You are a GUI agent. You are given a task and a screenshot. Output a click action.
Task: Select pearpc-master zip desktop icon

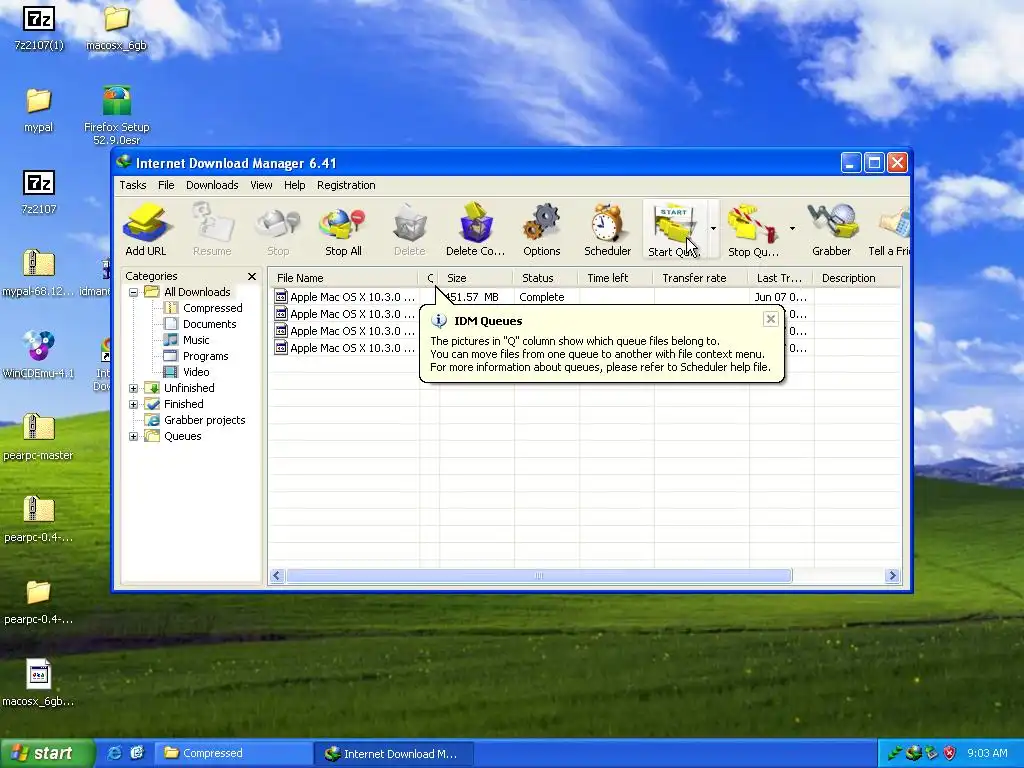point(39,437)
